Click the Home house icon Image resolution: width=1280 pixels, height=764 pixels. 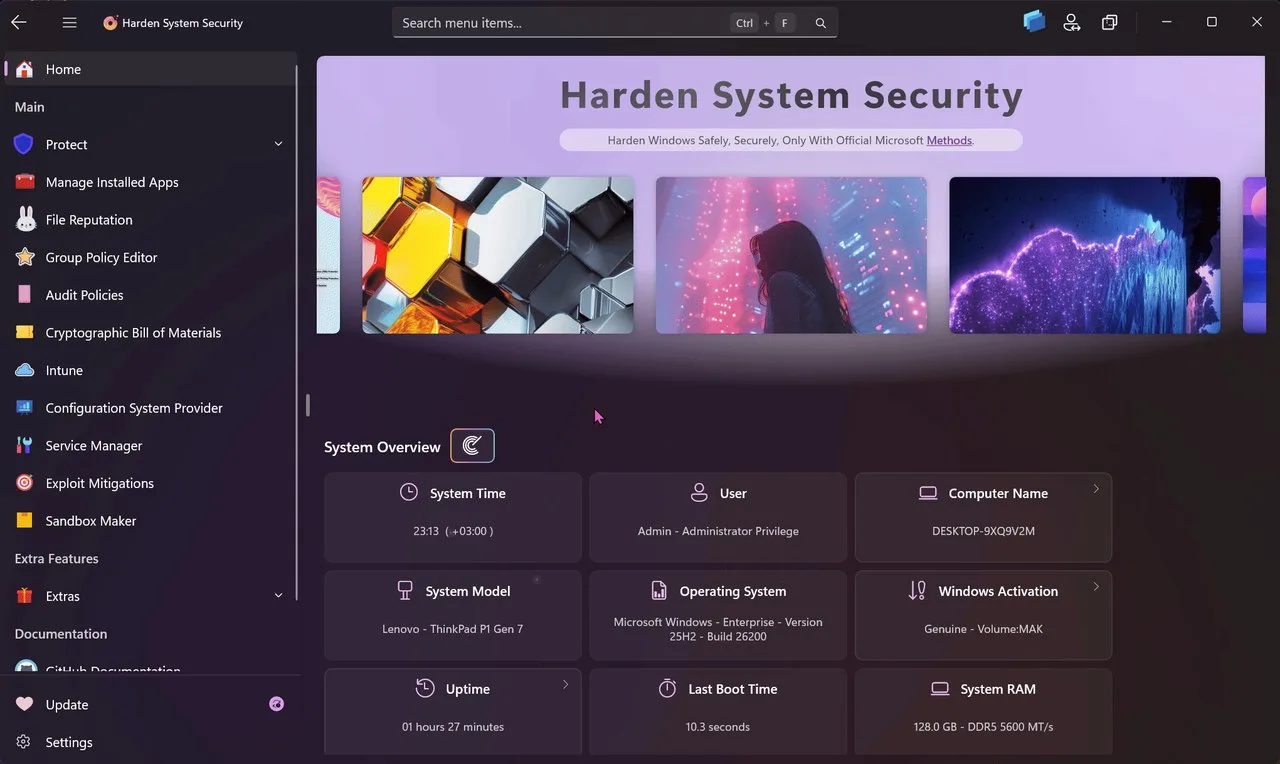24,69
